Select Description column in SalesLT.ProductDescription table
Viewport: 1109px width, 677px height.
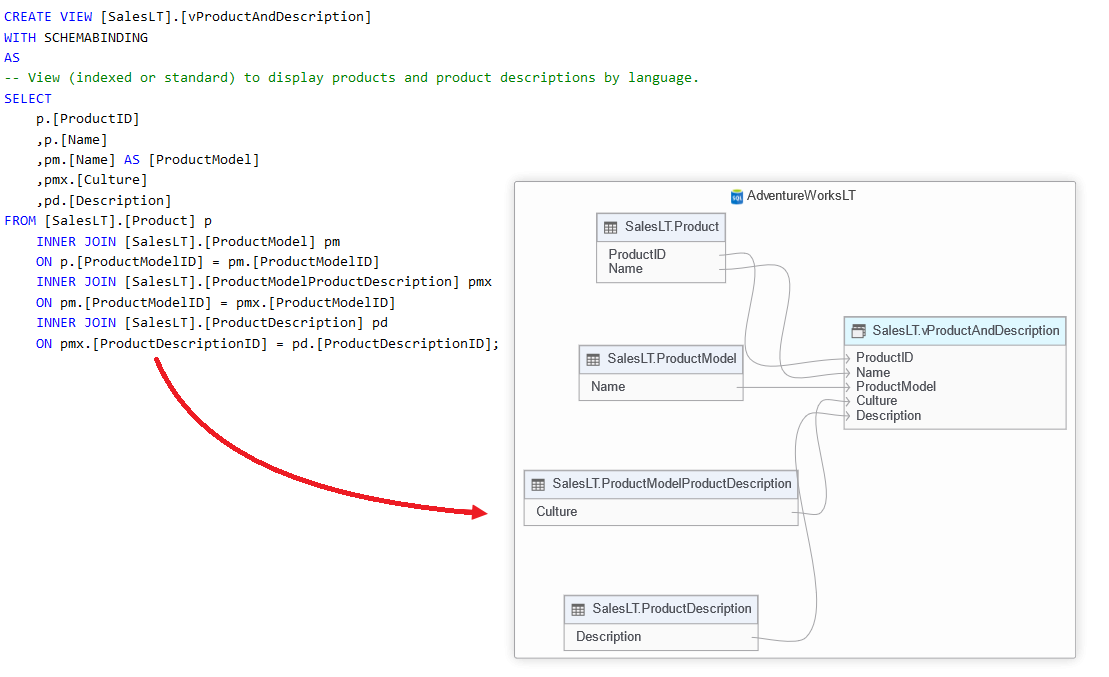(x=608, y=636)
